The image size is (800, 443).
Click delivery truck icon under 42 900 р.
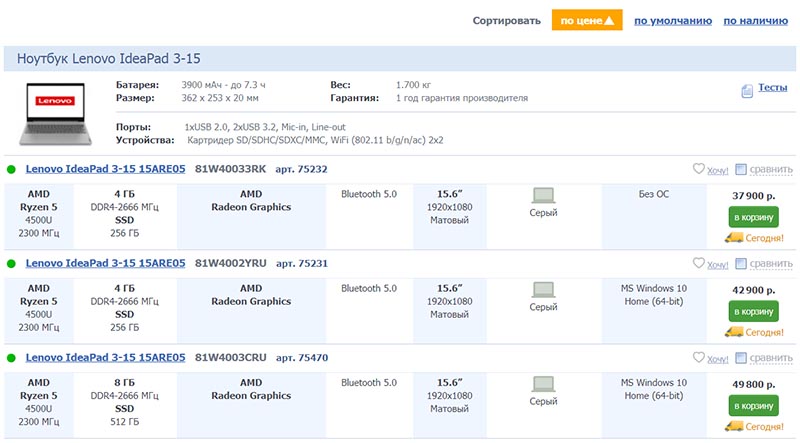coord(734,332)
